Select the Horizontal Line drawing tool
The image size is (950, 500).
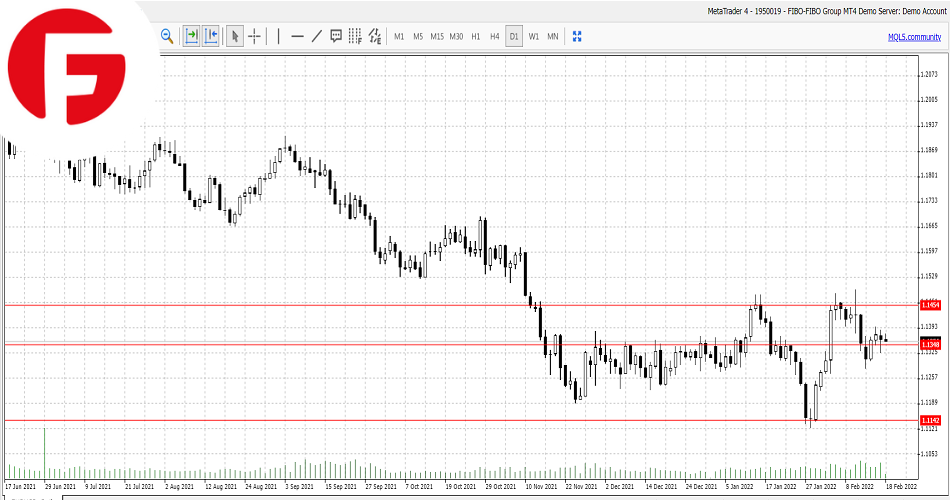pos(297,37)
